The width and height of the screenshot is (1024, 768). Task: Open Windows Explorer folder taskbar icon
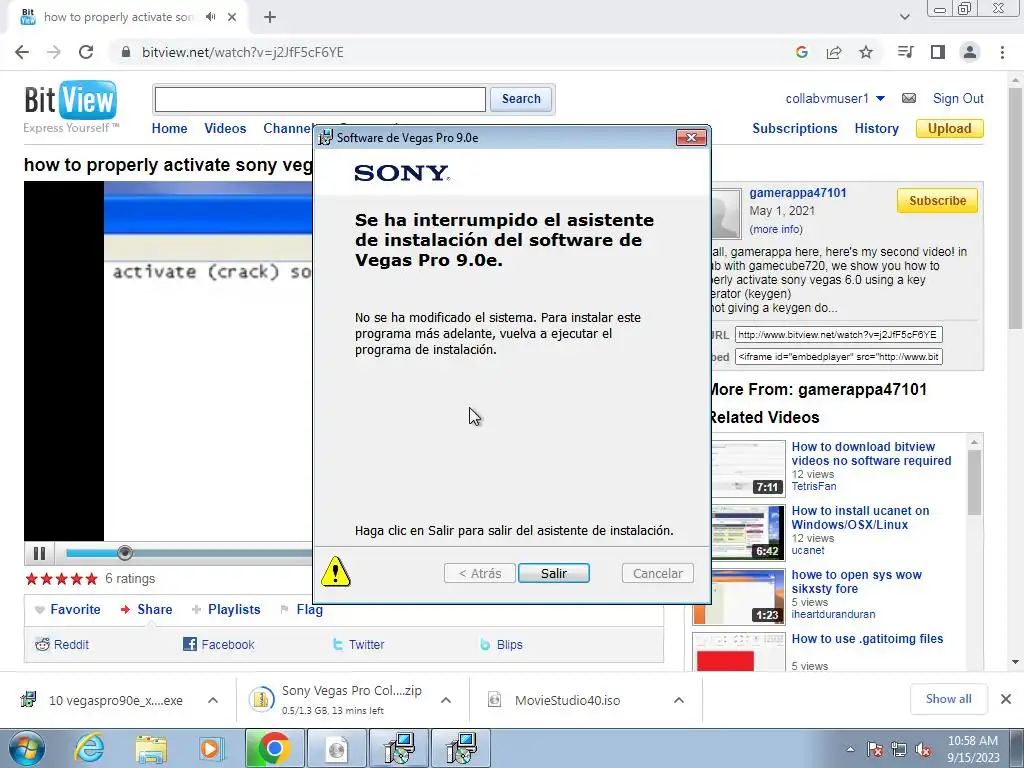pyautogui.click(x=151, y=748)
